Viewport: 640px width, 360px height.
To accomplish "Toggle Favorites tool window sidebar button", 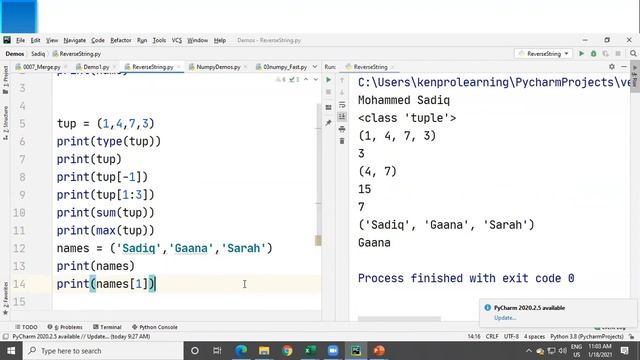I will coord(5,298).
